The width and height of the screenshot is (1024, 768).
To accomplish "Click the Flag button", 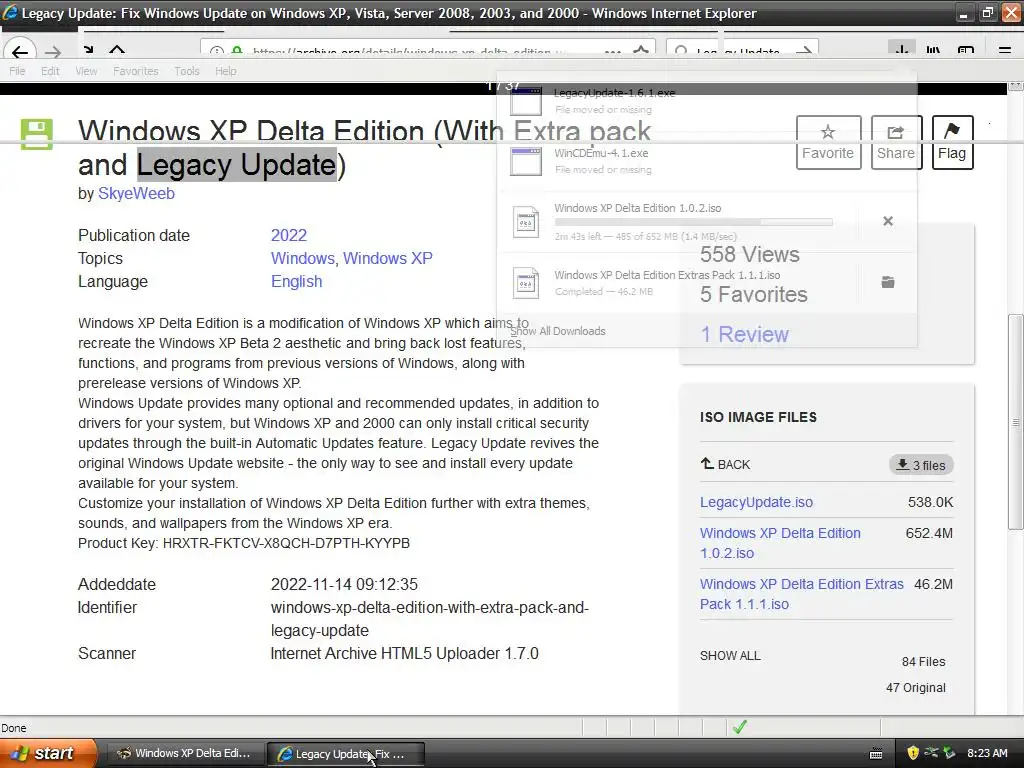I will click(952, 142).
